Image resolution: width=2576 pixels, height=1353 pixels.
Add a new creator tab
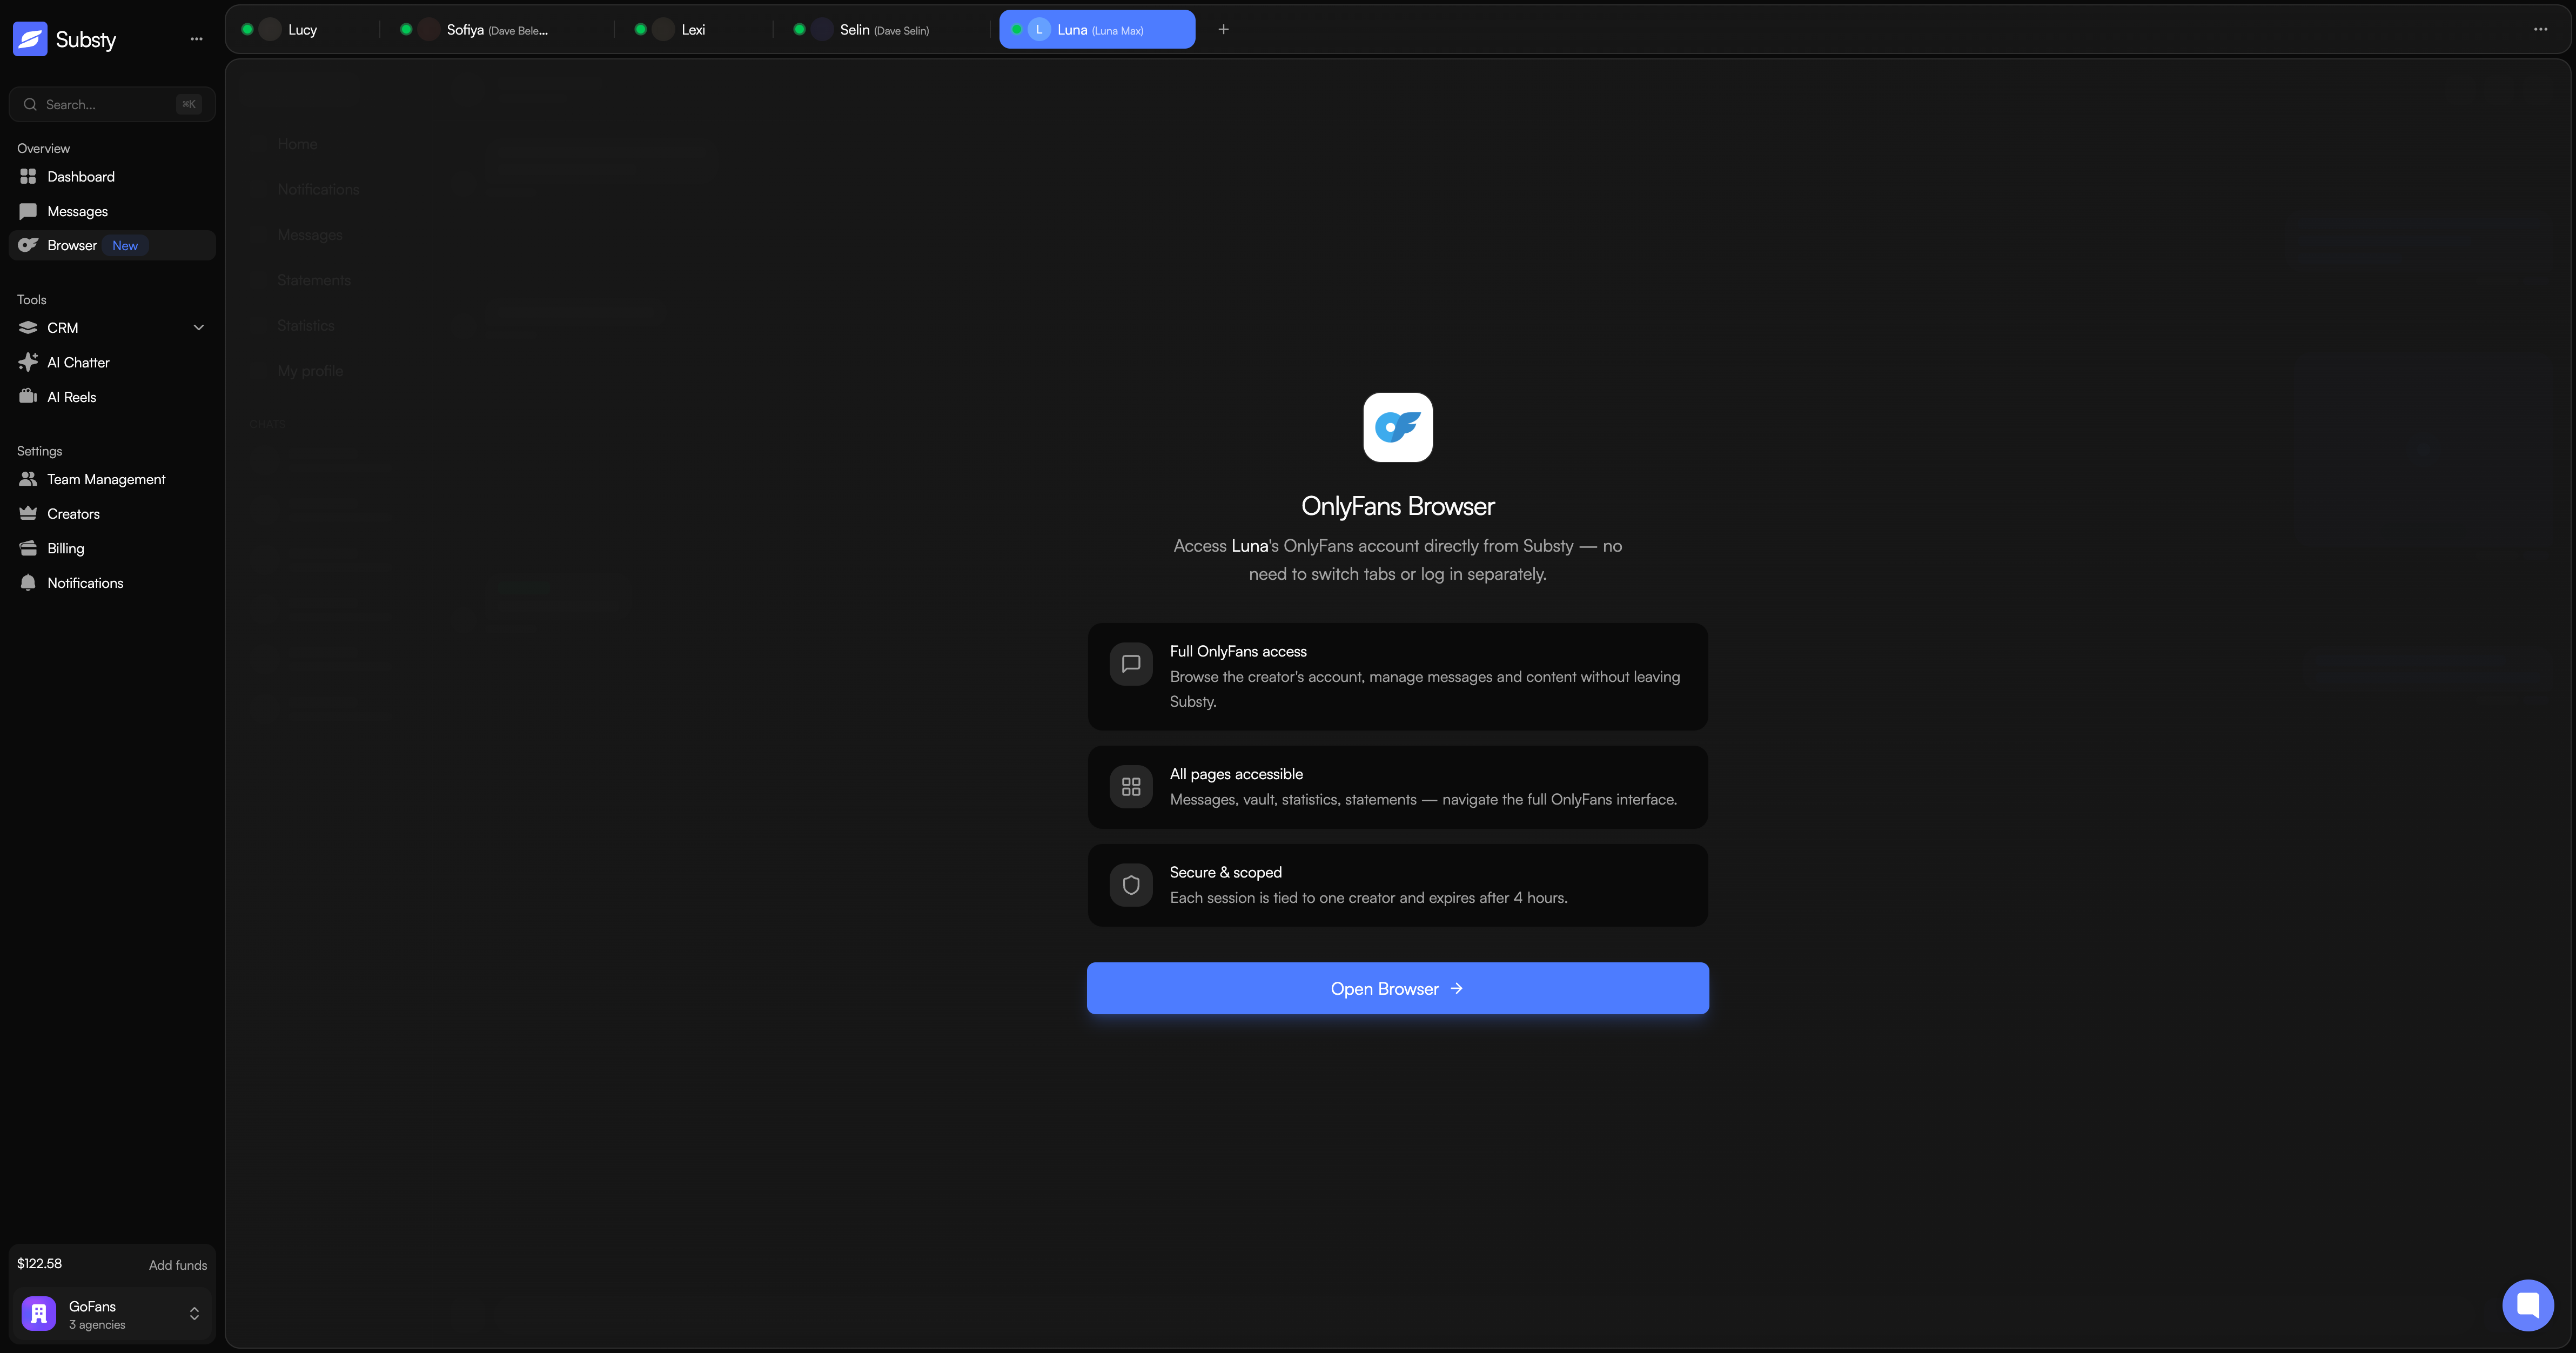tap(1223, 29)
